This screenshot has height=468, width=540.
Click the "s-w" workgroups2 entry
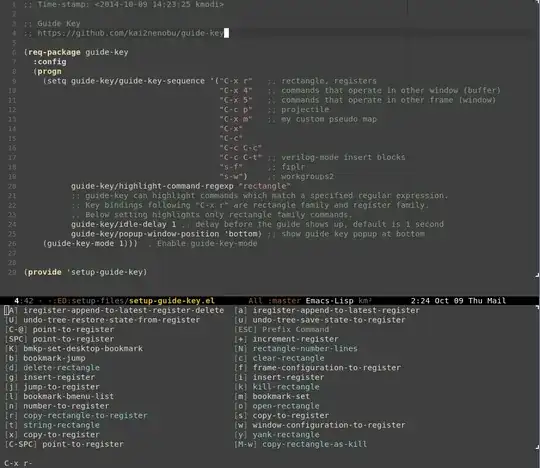point(233,177)
